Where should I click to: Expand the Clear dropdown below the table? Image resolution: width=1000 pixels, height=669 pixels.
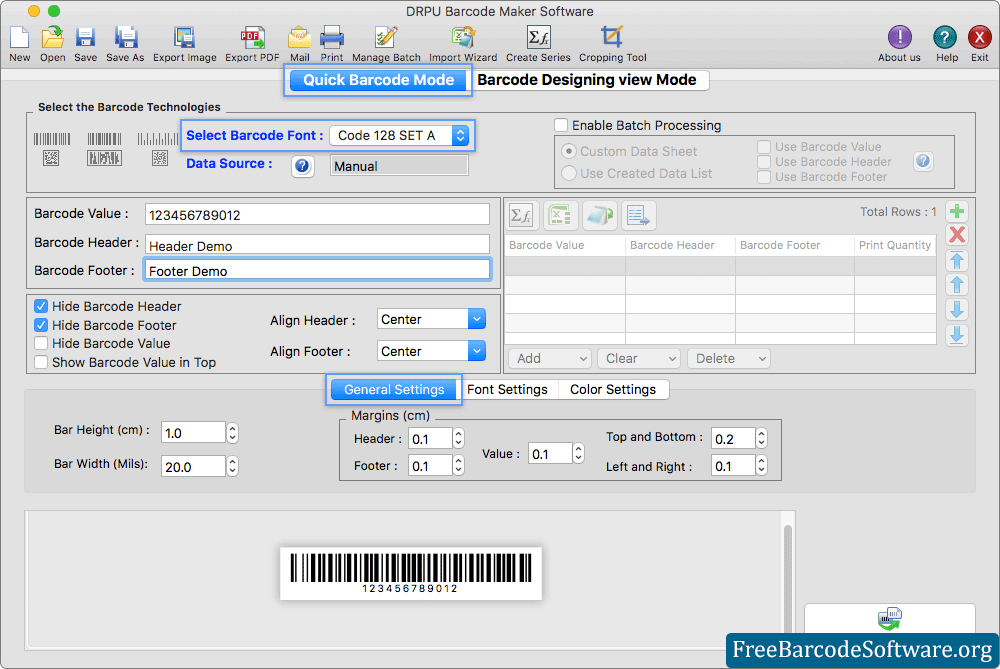pyautogui.click(x=638, y=358)
